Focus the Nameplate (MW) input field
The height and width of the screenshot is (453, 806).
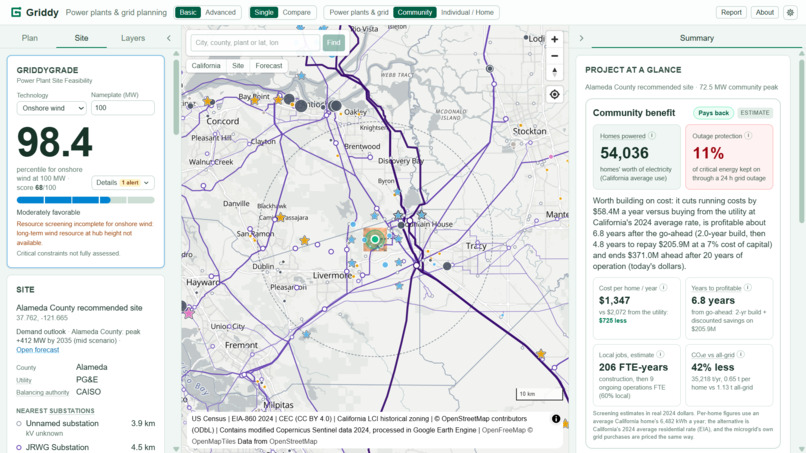[123, 108]
